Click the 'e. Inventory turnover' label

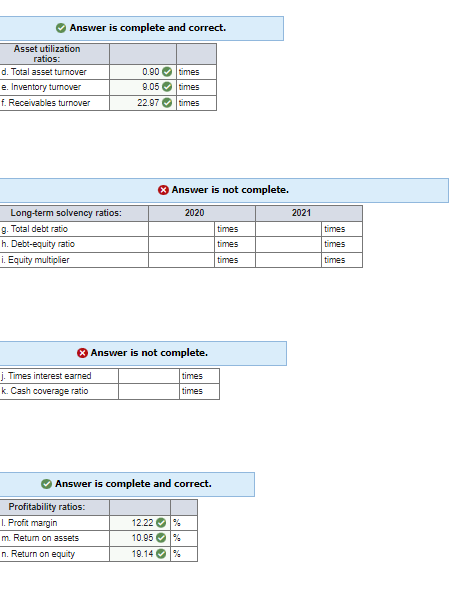41,87
